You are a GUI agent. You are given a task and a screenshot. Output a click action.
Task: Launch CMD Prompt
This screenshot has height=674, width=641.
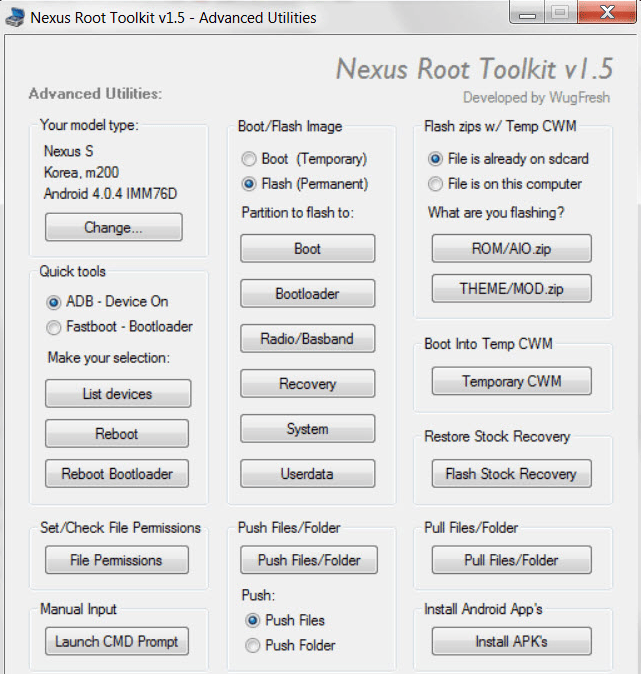(x=117, y=641)
